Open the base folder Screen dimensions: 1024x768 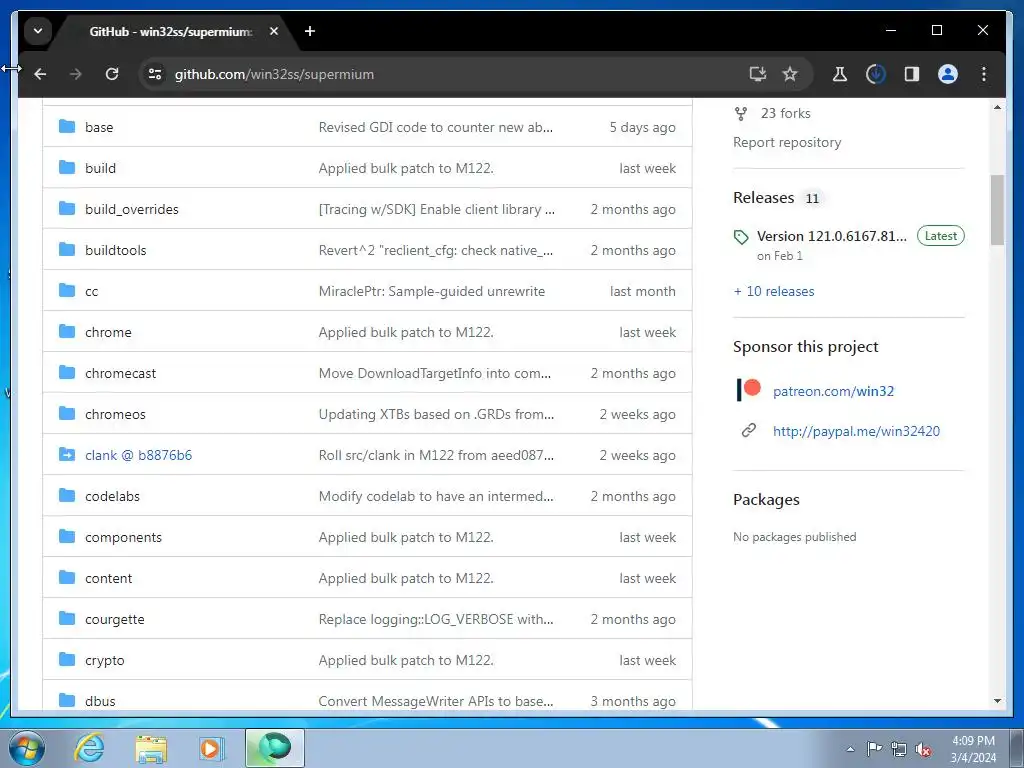[x=99, y=127]
